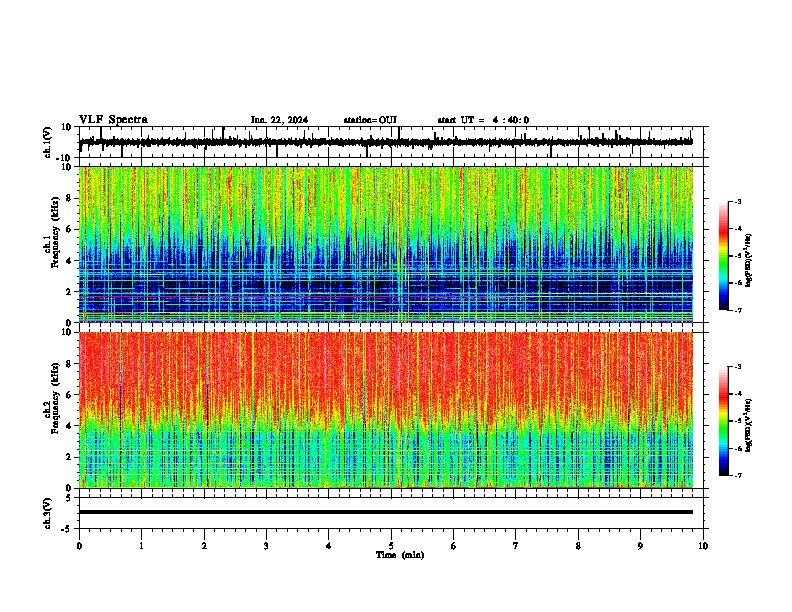Image resolution: width=792 pixels, height=612 pixels.
Task: Click the 'station=OUJ' header label
Action: point(370,120)
